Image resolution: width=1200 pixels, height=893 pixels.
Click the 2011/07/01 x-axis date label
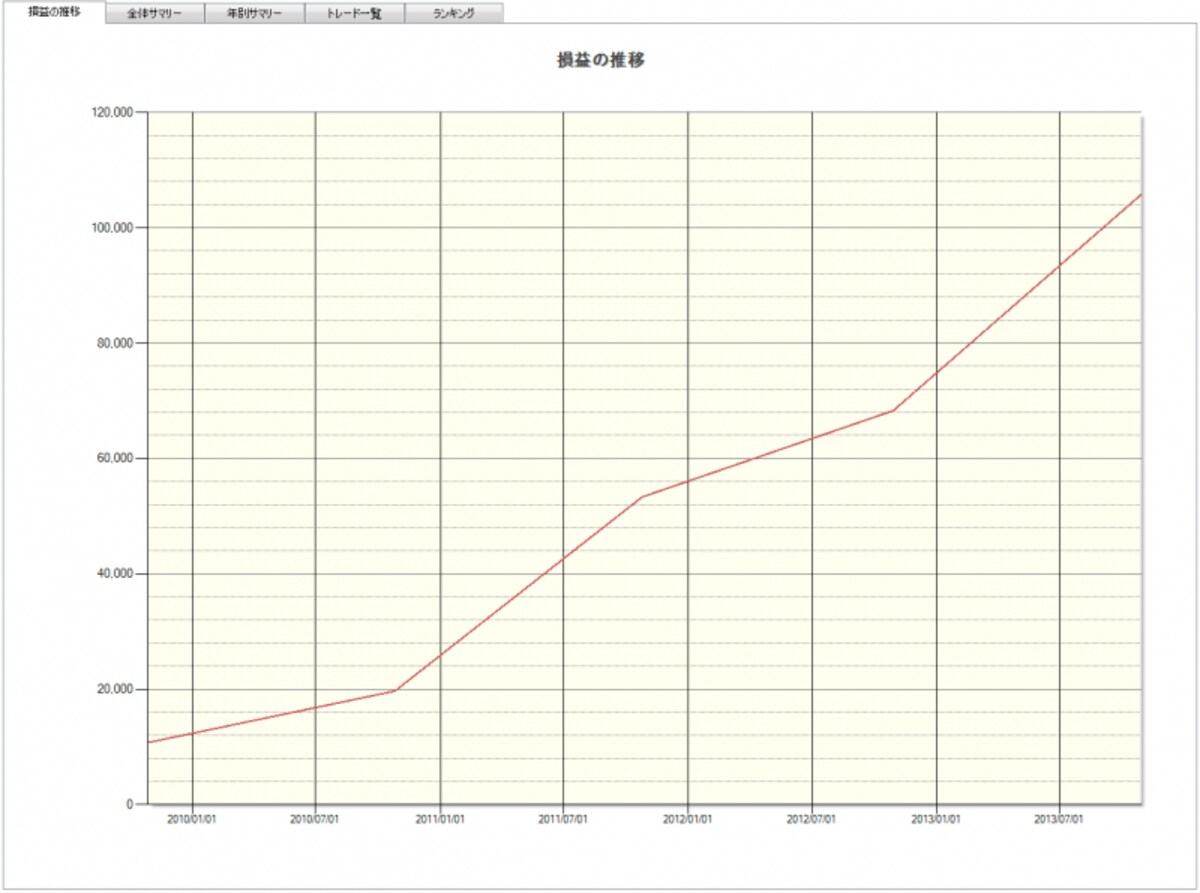click(563, 818)
